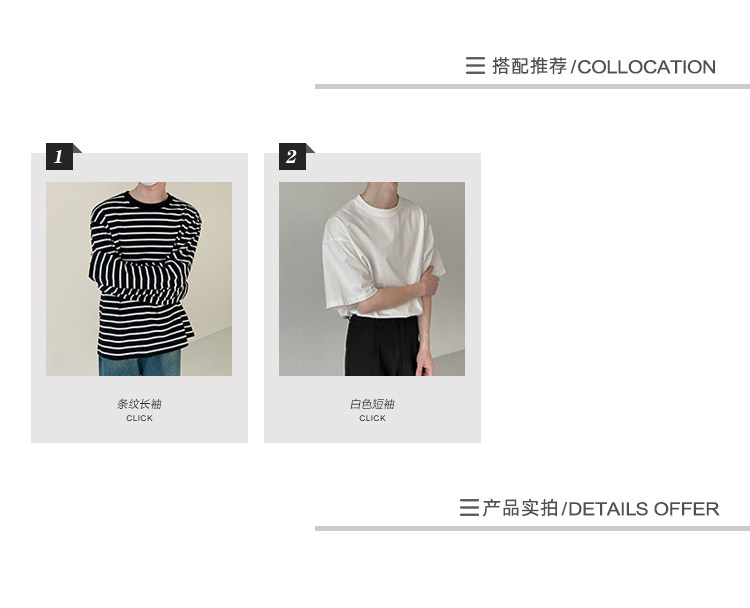Click the gray divider under COLLOCATION
This screenshot has width=750, height=608.
532,87
